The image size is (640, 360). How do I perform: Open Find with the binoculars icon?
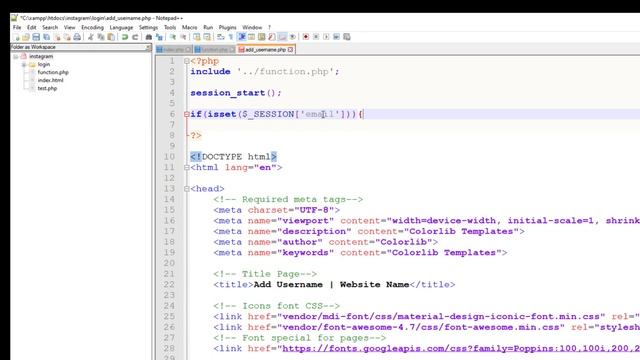[149, 37]
